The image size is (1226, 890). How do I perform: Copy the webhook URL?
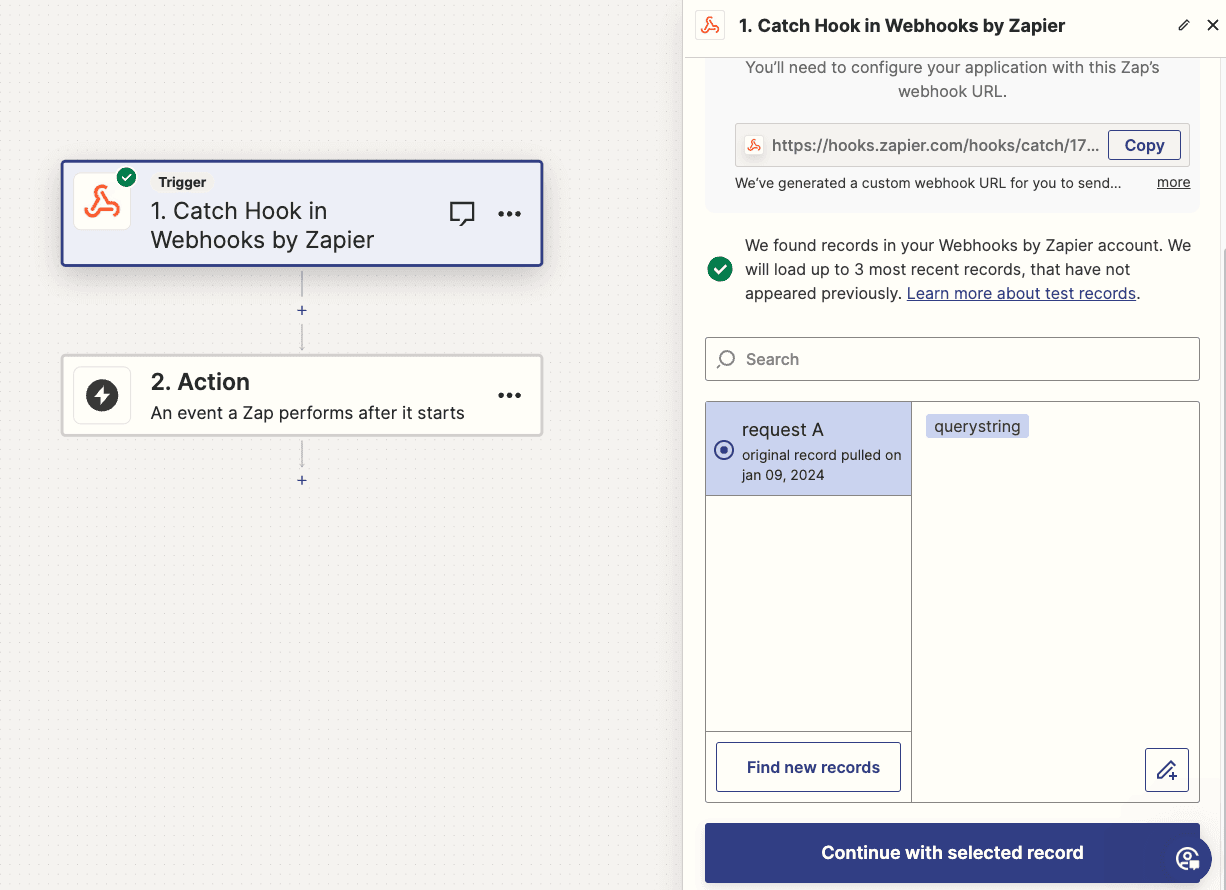1144,145
